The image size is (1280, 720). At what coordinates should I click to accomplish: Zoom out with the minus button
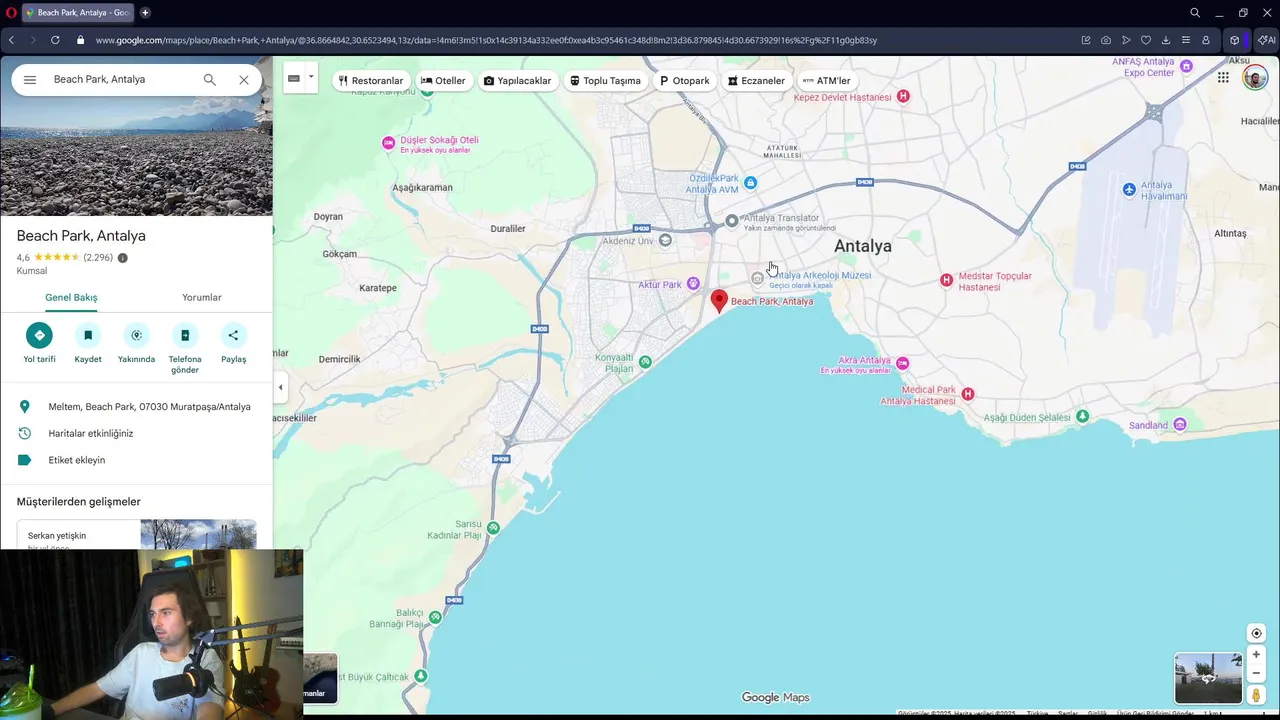click(1257, 673)
